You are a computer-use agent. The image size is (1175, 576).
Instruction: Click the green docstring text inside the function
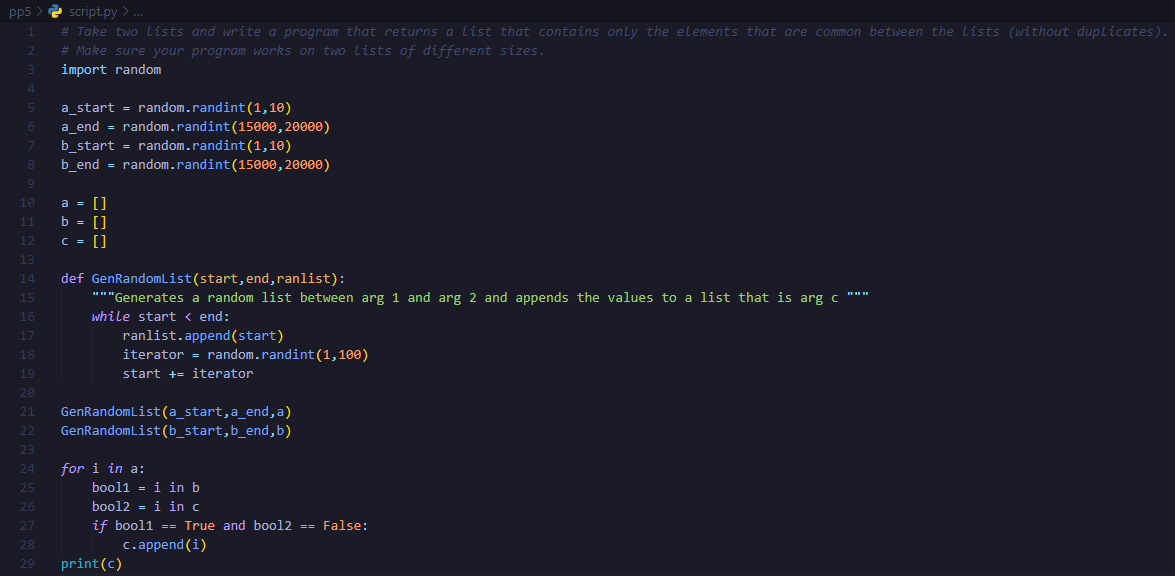coord(480,297)
